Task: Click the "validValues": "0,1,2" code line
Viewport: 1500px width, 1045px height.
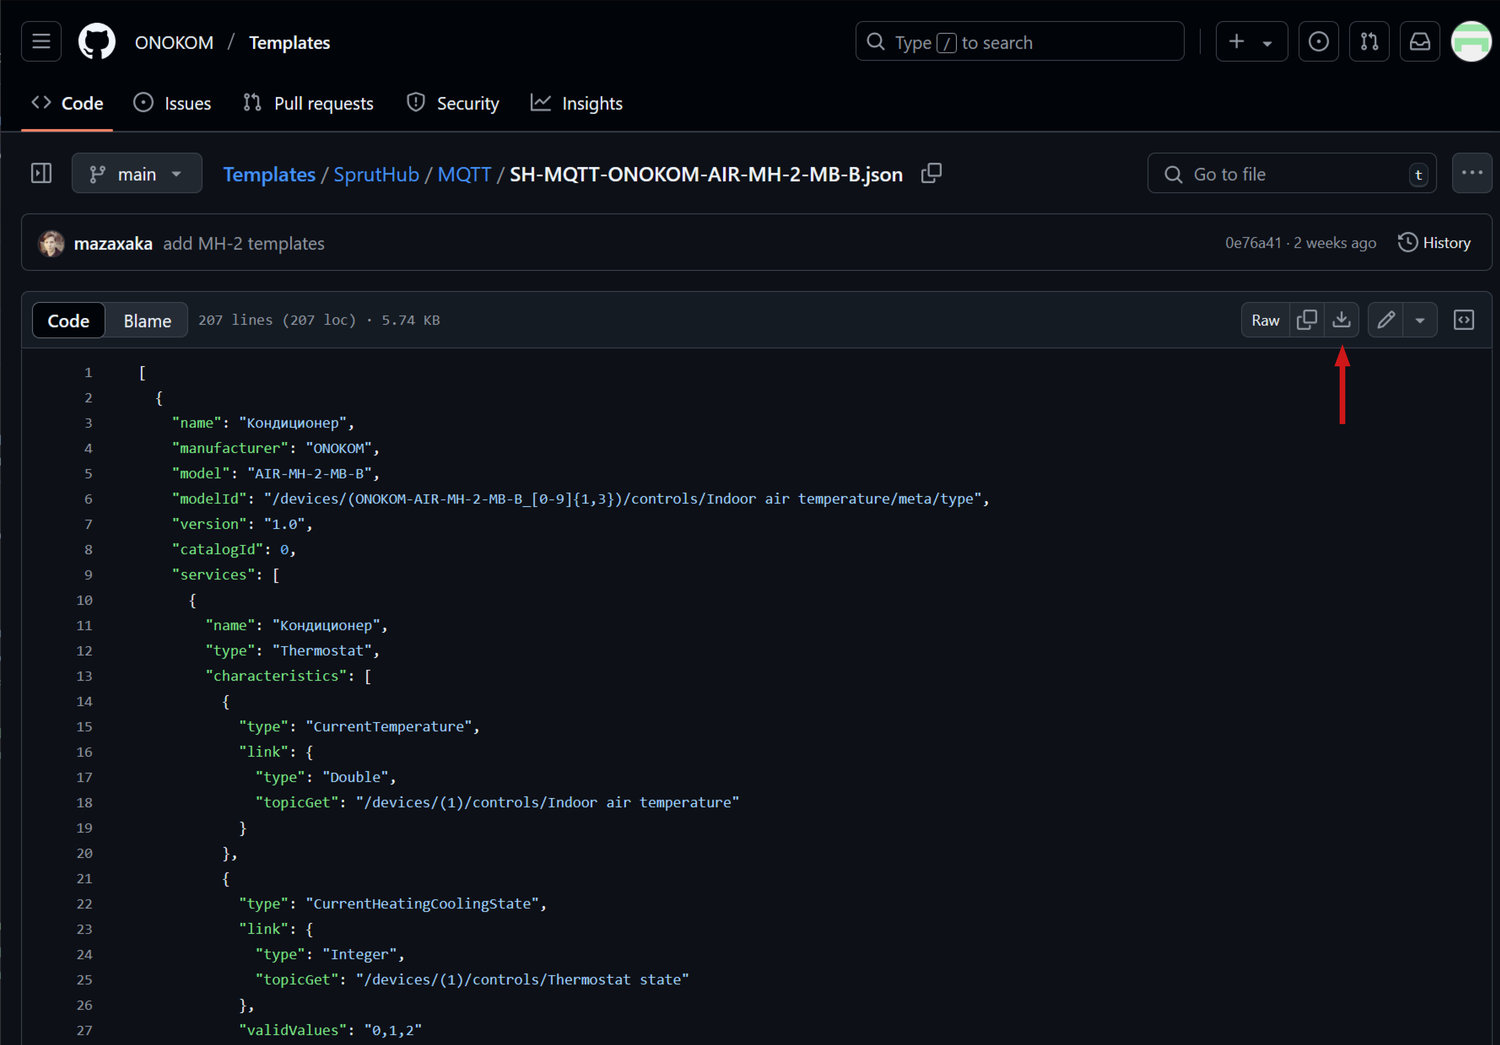Action: point(330,1030)
